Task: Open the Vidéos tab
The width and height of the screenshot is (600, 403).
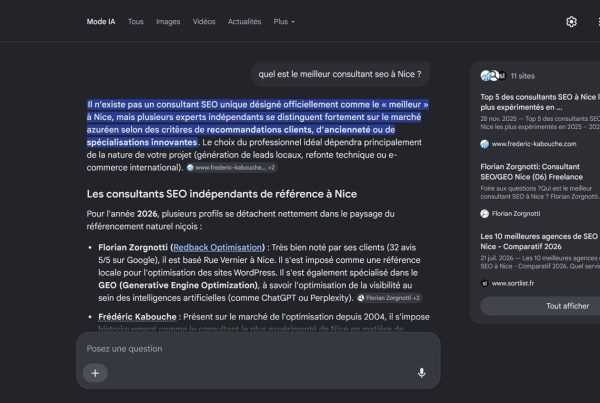Action: coord(204,22)
